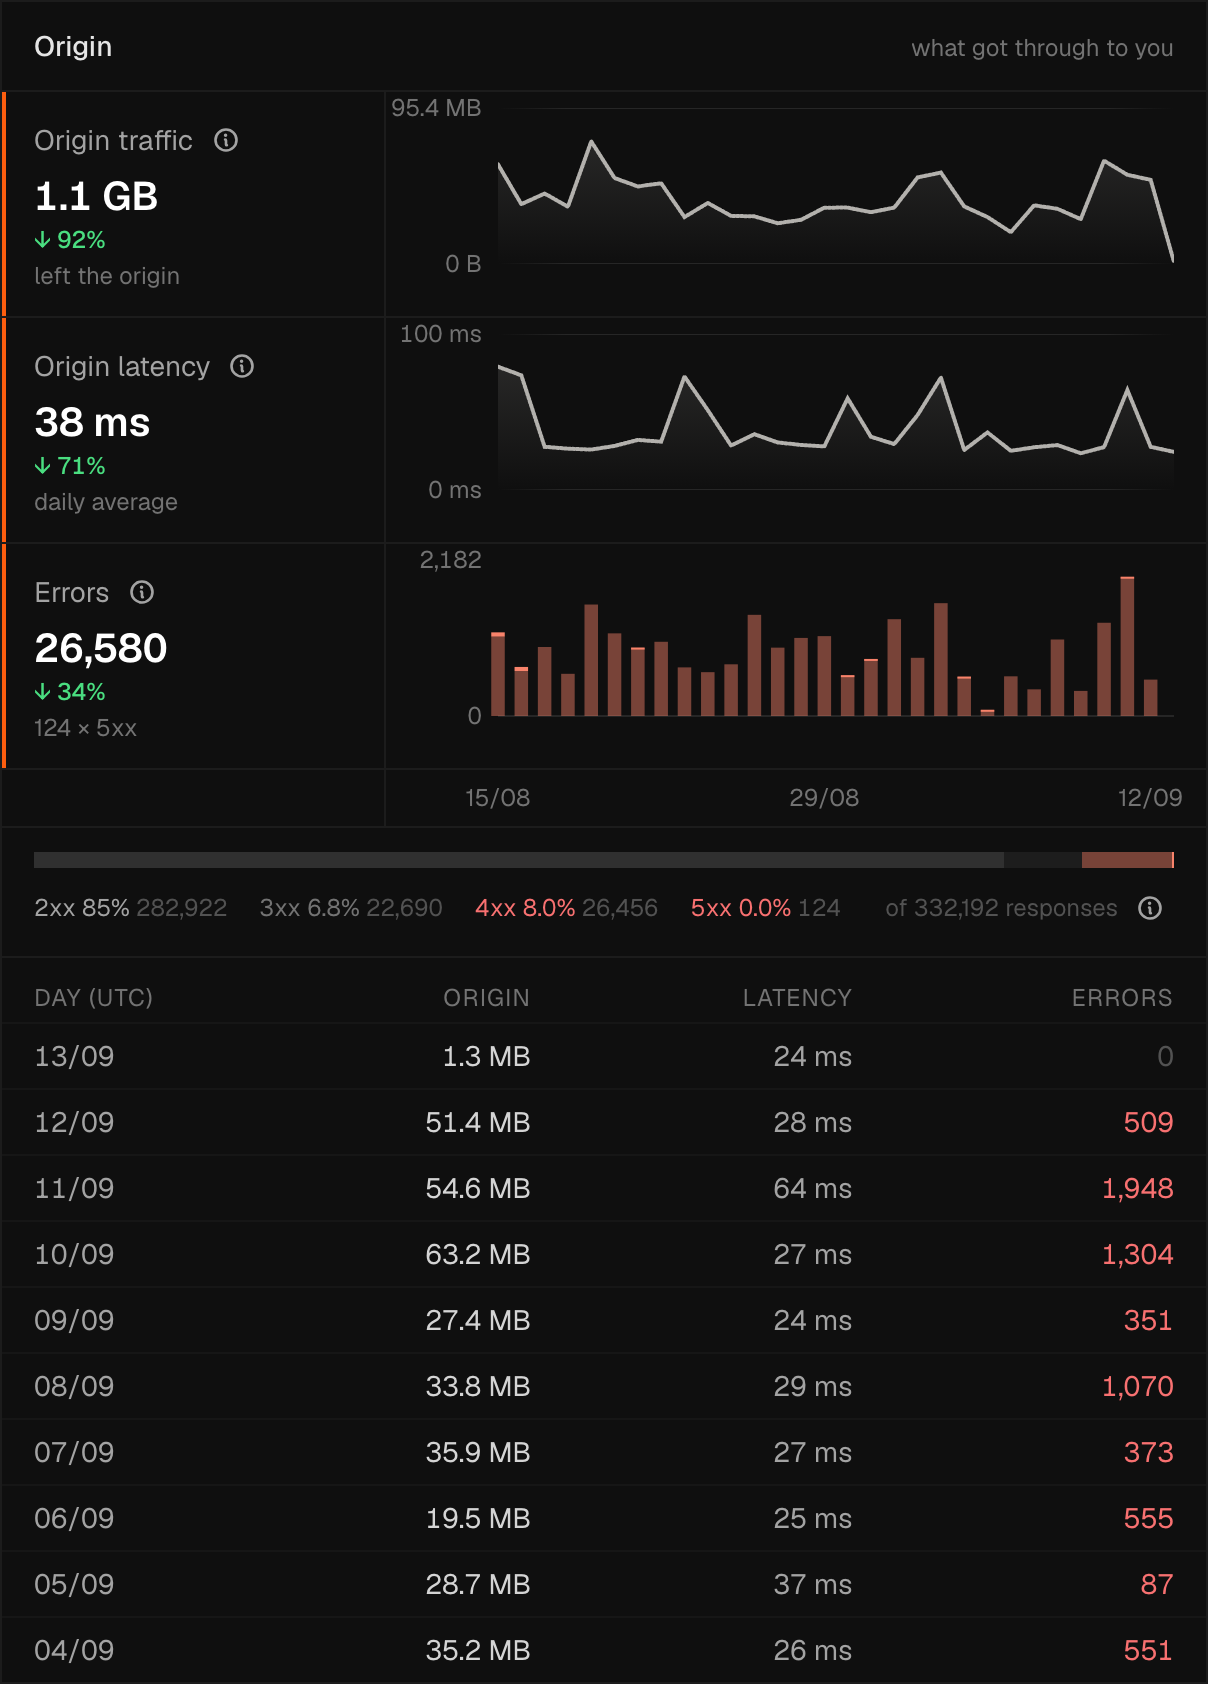The height and width of the screenshot is (1684, 1208).
Task: Click the Origin section heading
Action: pyautogui.click(x=73, y=47)
